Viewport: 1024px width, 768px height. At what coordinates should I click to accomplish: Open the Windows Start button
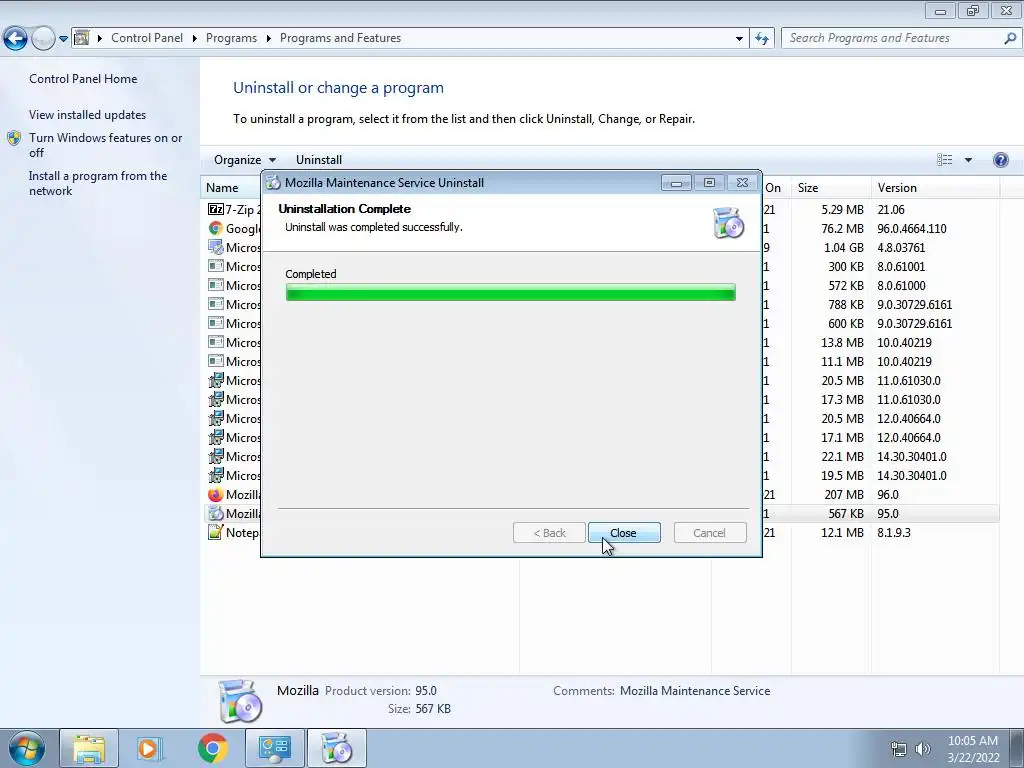point(25,748)
